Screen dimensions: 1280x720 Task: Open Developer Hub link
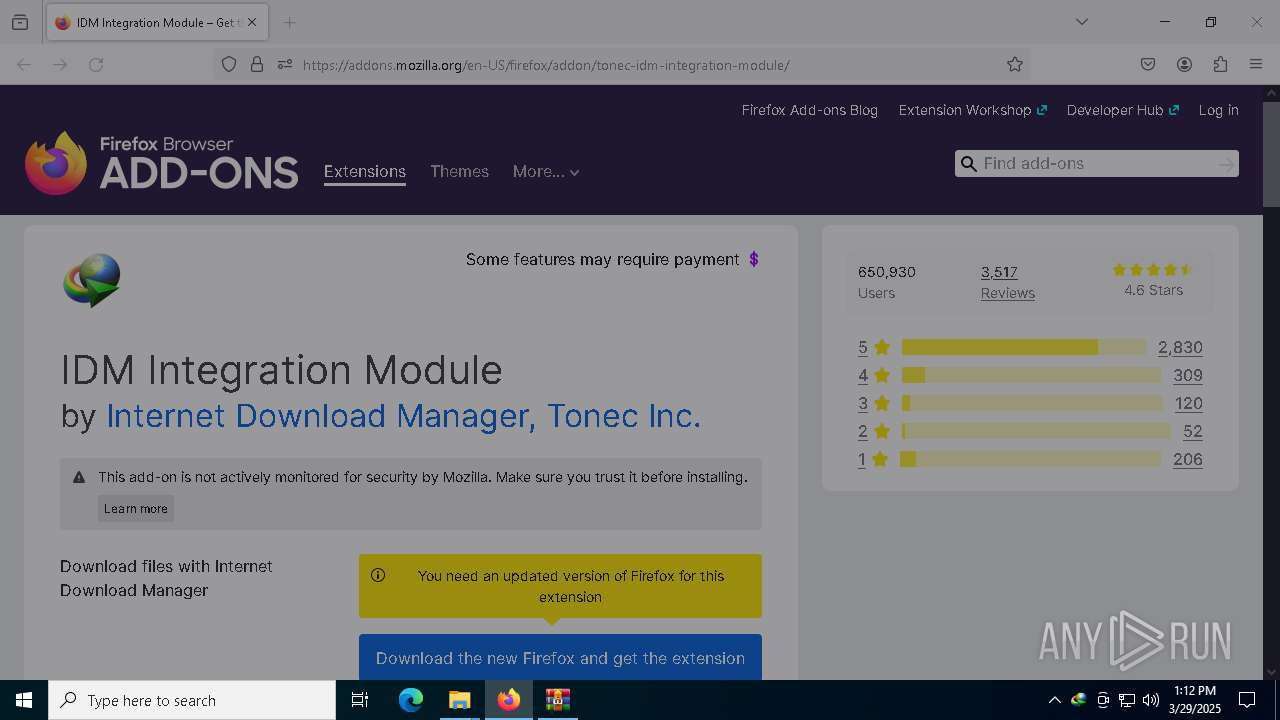1122,110
